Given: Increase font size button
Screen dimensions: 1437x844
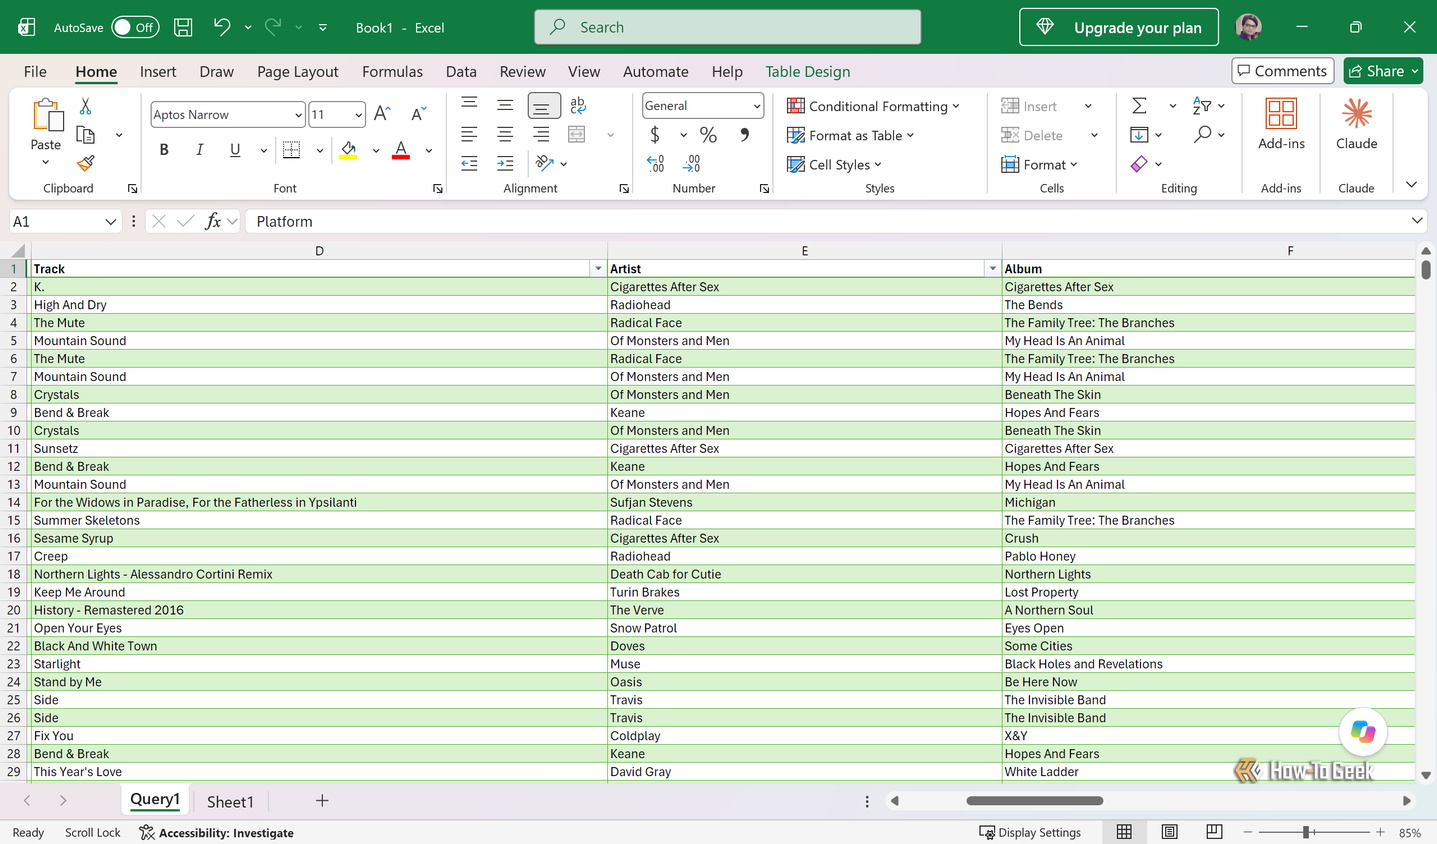Looking at the screenshot, I should pyautogui.click(x=382, y=114).
